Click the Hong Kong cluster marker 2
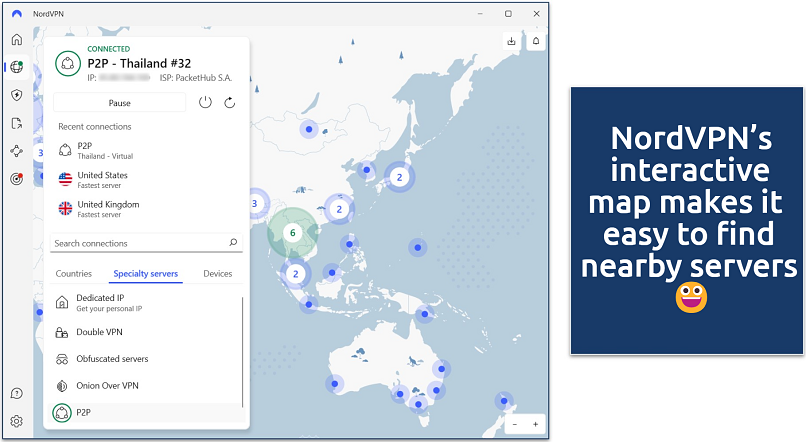806x442 pixels. [339, 209]
